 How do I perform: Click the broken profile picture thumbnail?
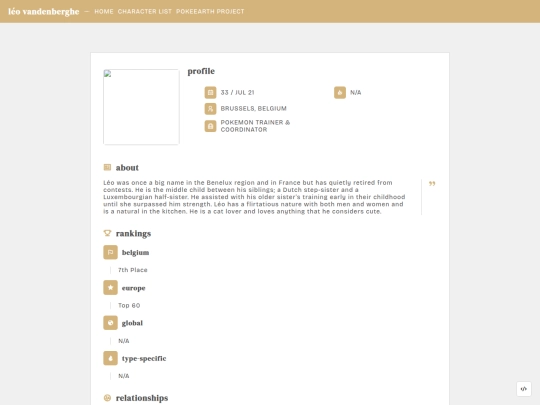coord(141,107)
